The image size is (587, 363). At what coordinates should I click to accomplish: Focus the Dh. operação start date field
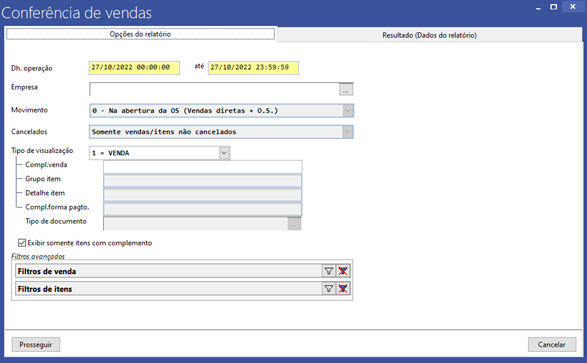click(x=134, y=68)
